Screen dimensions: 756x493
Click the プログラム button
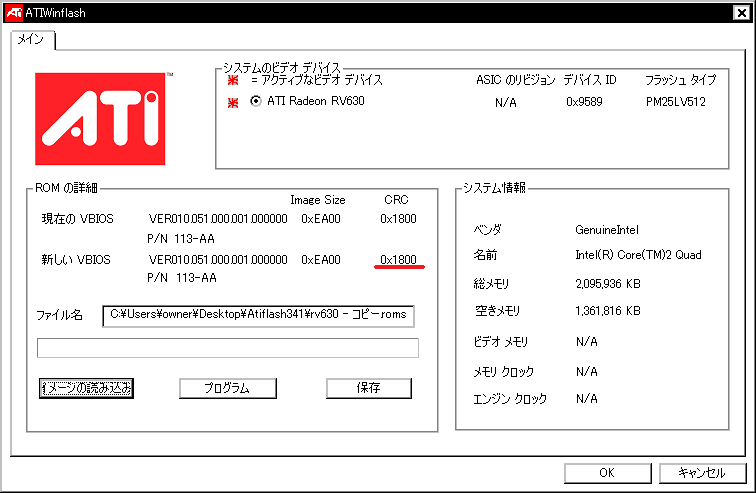point(228,388)
